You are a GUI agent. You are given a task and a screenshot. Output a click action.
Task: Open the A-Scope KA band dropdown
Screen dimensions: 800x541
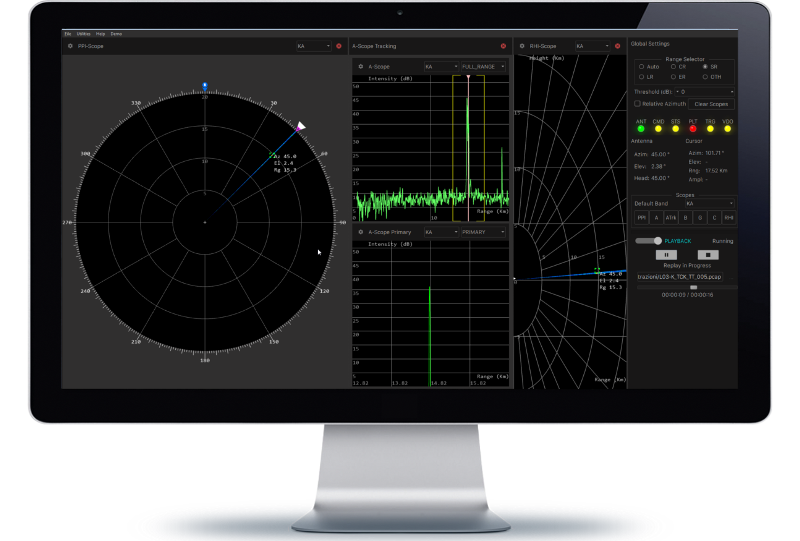click(x=441, y=66)
